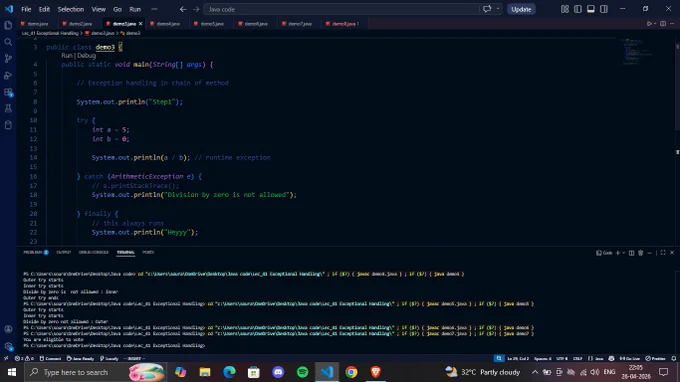Click the errors and warnings status item
The width and height of the screenshot is (680, 382).
pos(24,359)
